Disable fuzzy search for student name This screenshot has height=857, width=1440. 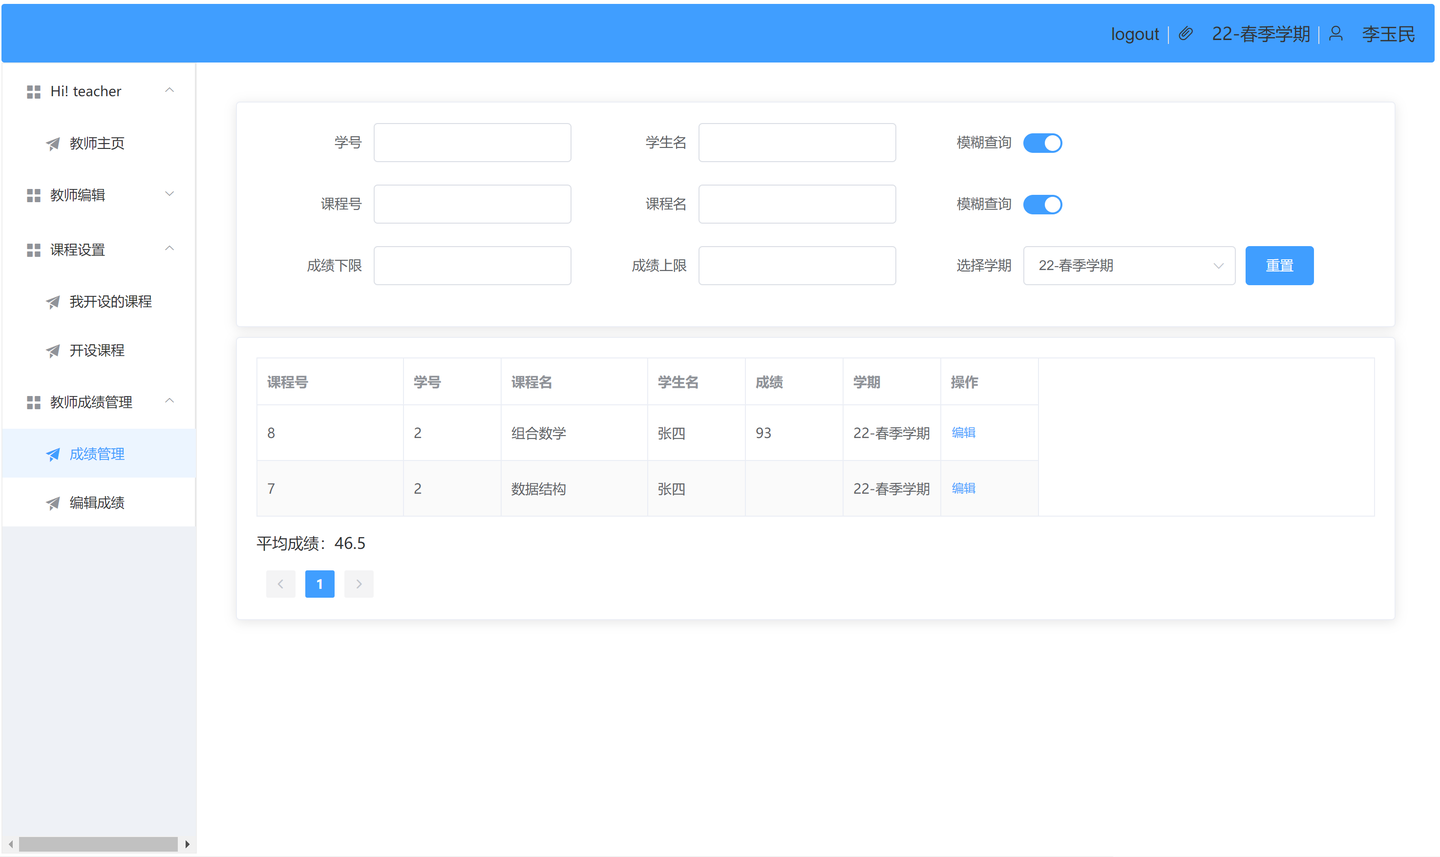1043,142
